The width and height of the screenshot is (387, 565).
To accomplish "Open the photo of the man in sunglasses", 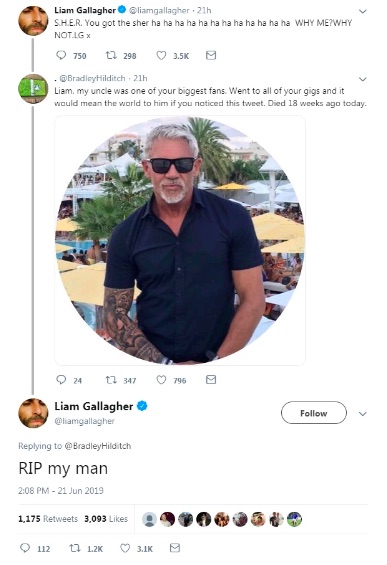I will point(180,240).
